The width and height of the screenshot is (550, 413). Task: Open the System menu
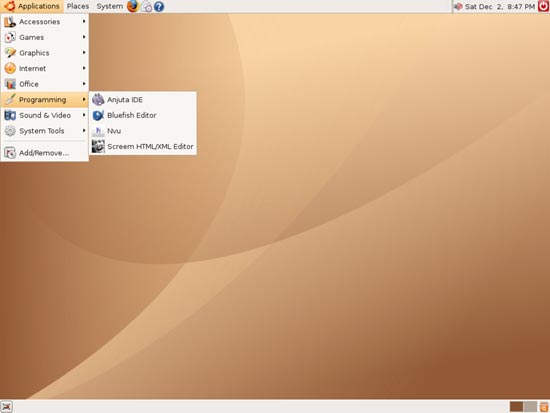pyautogui.click(x=109, y=6)
